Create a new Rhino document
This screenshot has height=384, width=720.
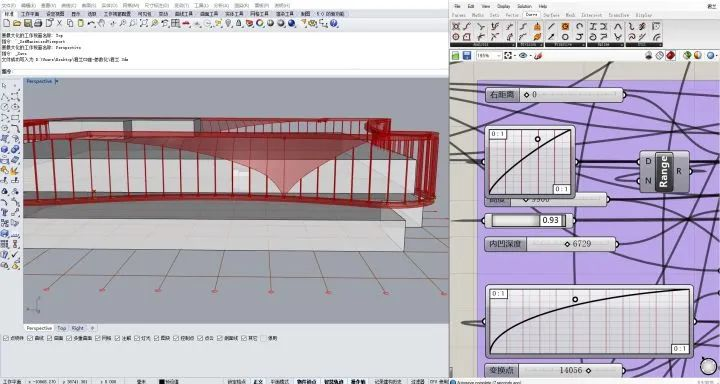coord(7,23)
